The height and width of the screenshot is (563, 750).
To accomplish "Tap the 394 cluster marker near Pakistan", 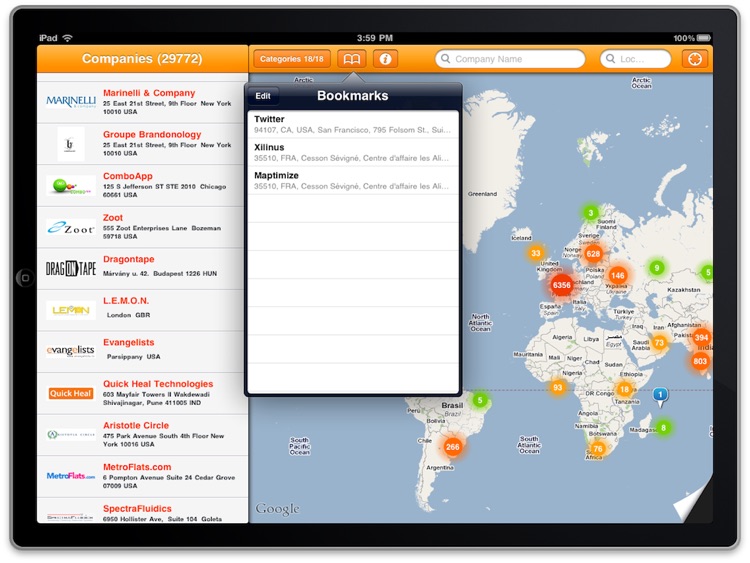I will tap(701, 338).
